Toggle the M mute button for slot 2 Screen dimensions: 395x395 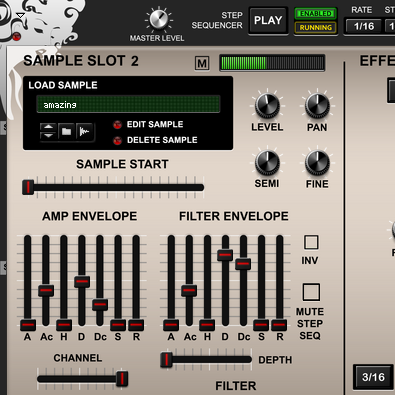[202, 63]
